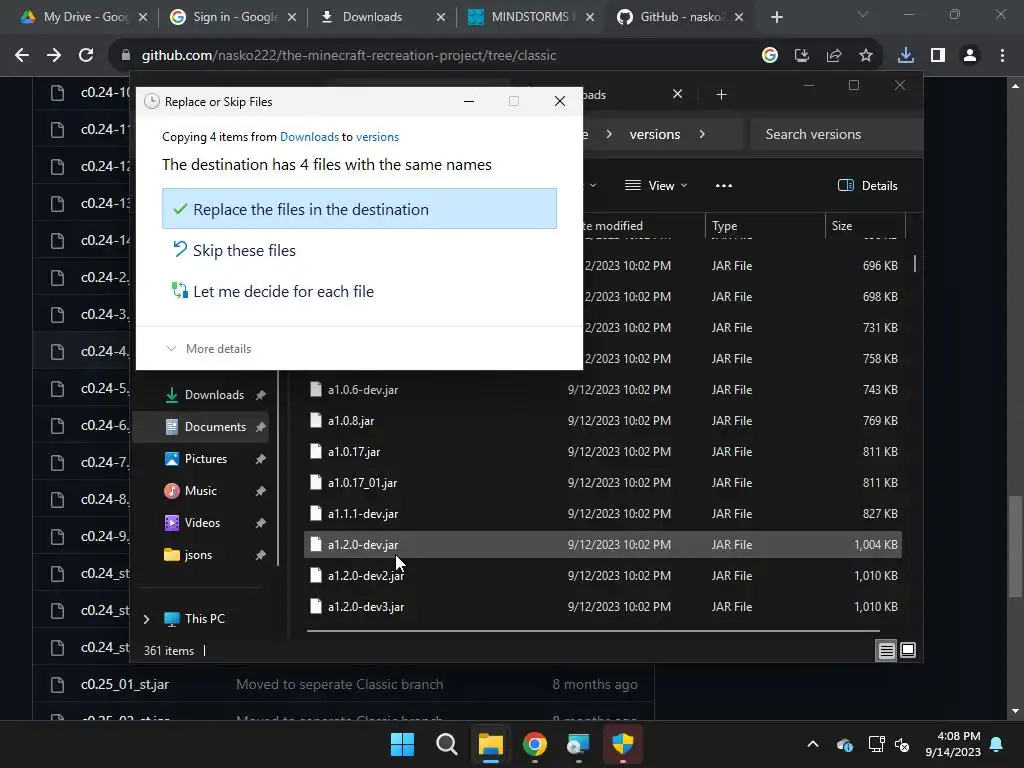Open jsons folder in sidebar

(200, 554)
